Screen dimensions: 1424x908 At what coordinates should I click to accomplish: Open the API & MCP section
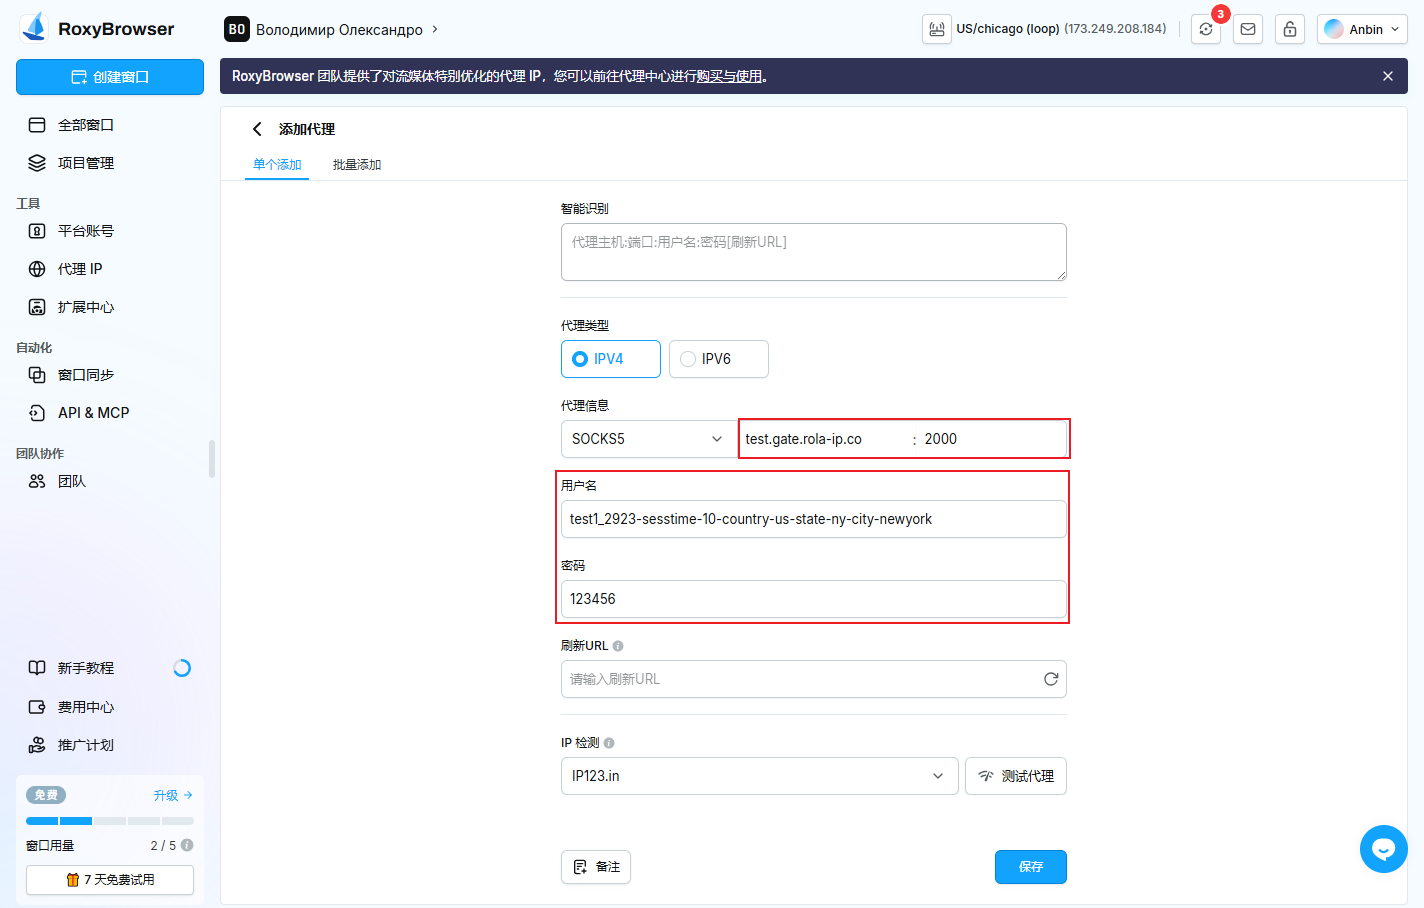click(x=92, y=412)
